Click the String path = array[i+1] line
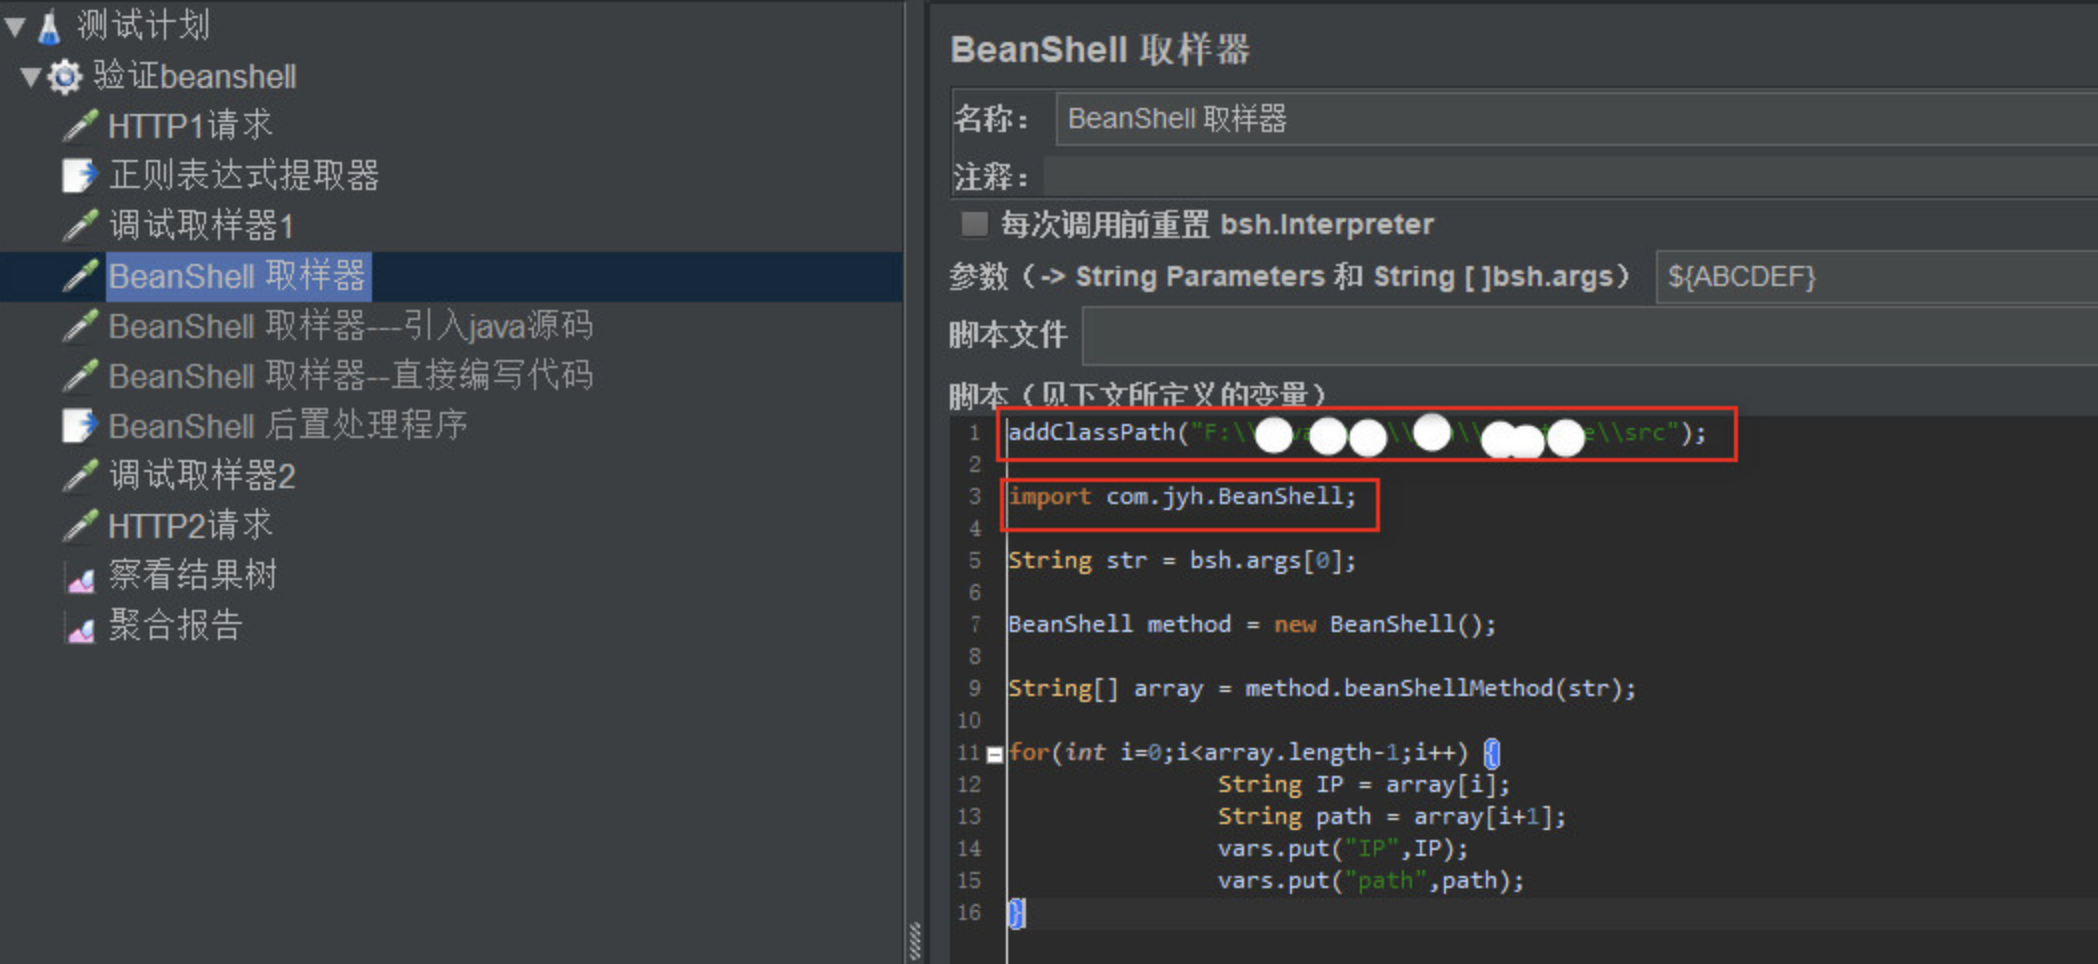This screenshot has width=2098, height=964. [x=1392, y=817]
